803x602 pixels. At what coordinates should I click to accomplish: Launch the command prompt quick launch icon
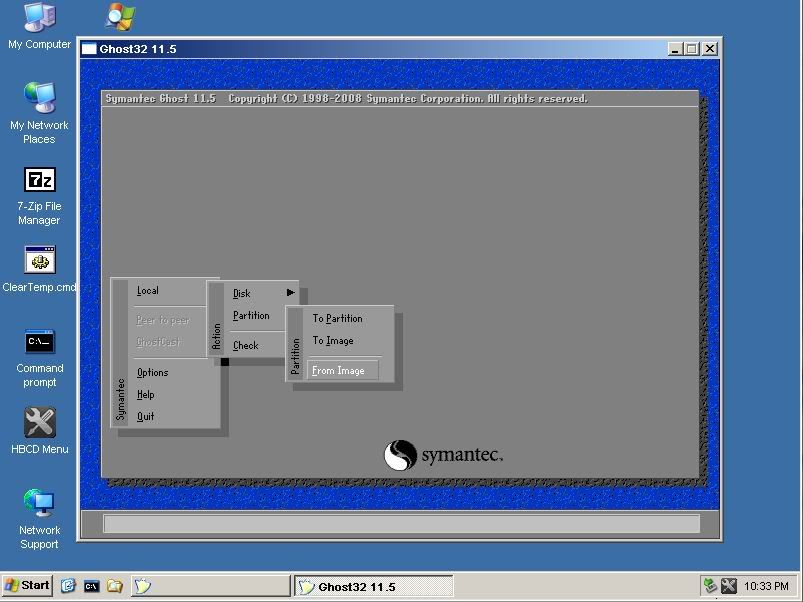(92, 586)
